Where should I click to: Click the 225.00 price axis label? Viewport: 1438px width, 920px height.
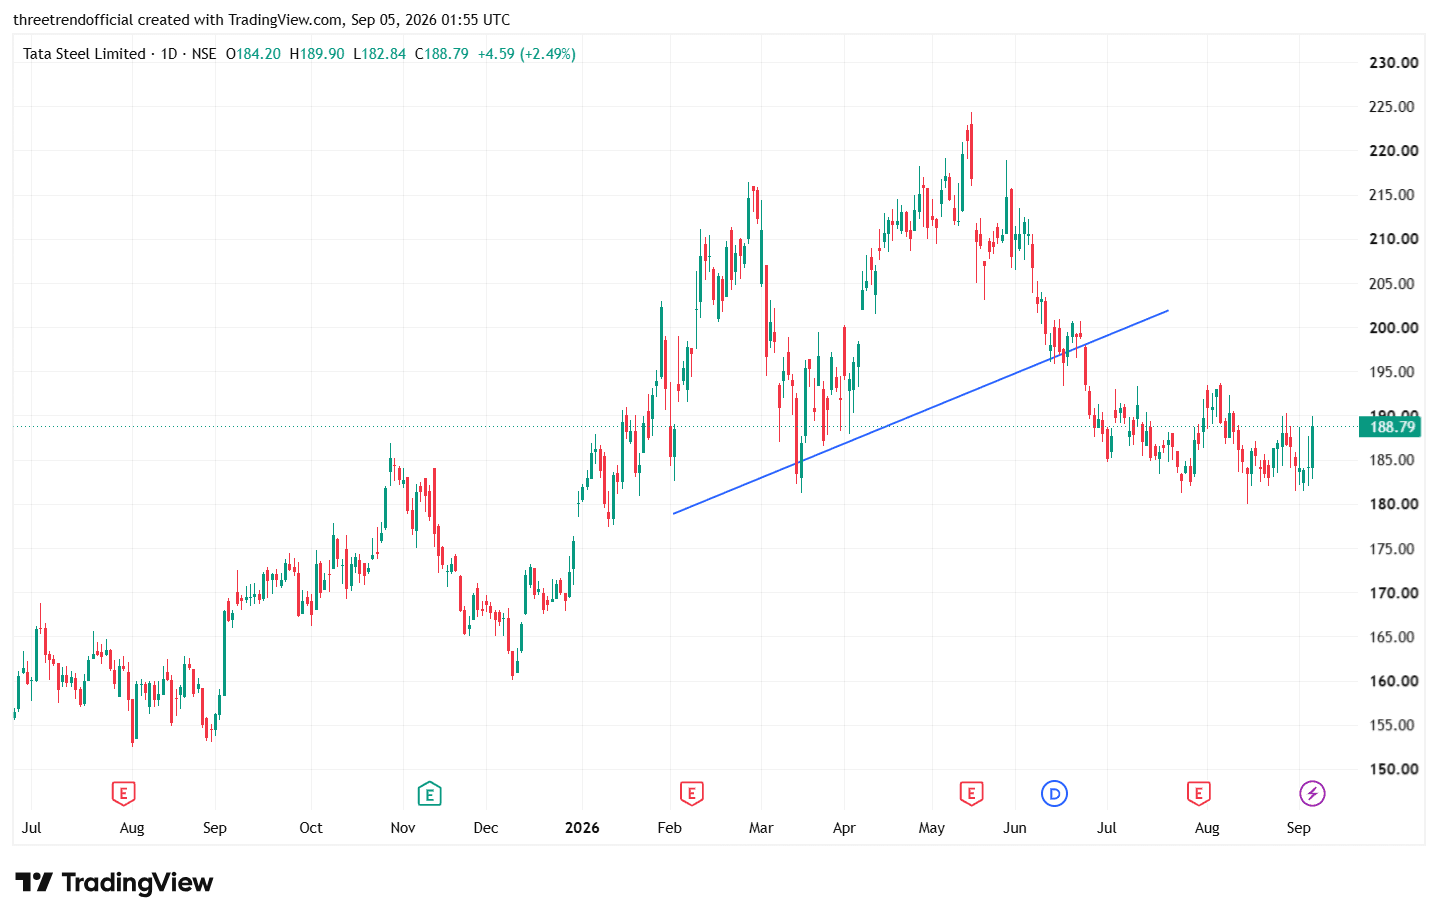pos(1393,106)
